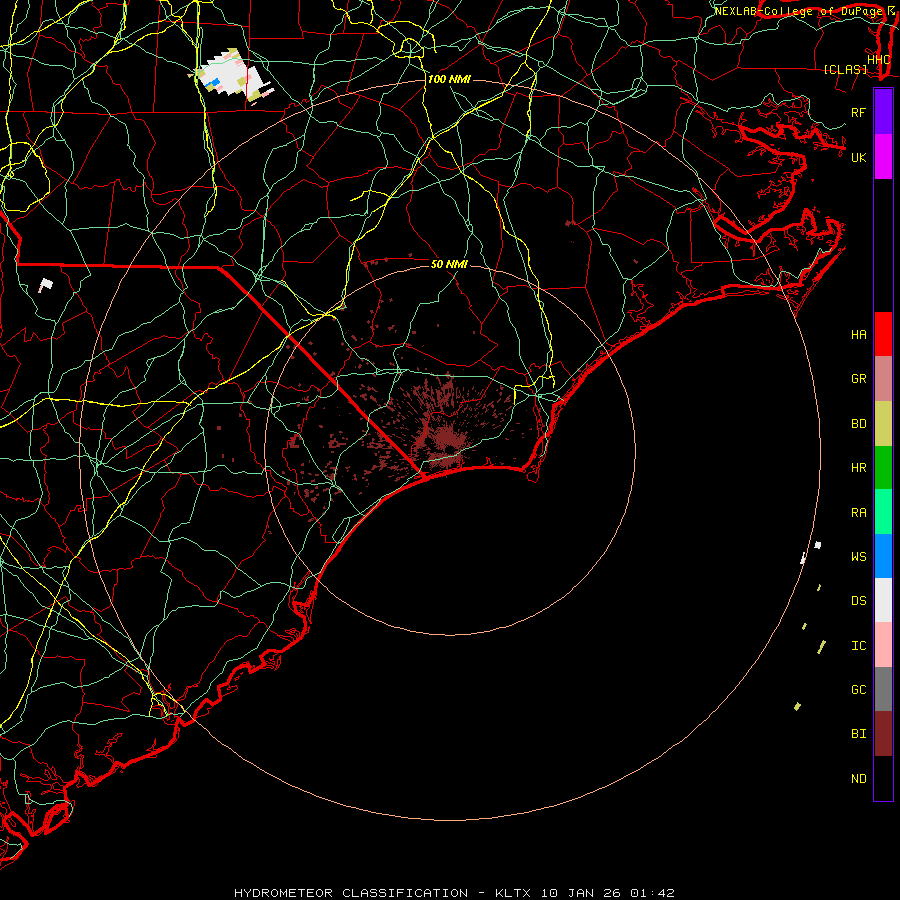Click the green HR legend color swatch
Image resolution: width=900 pixels, height=900 pixels.
click(883, 468)
